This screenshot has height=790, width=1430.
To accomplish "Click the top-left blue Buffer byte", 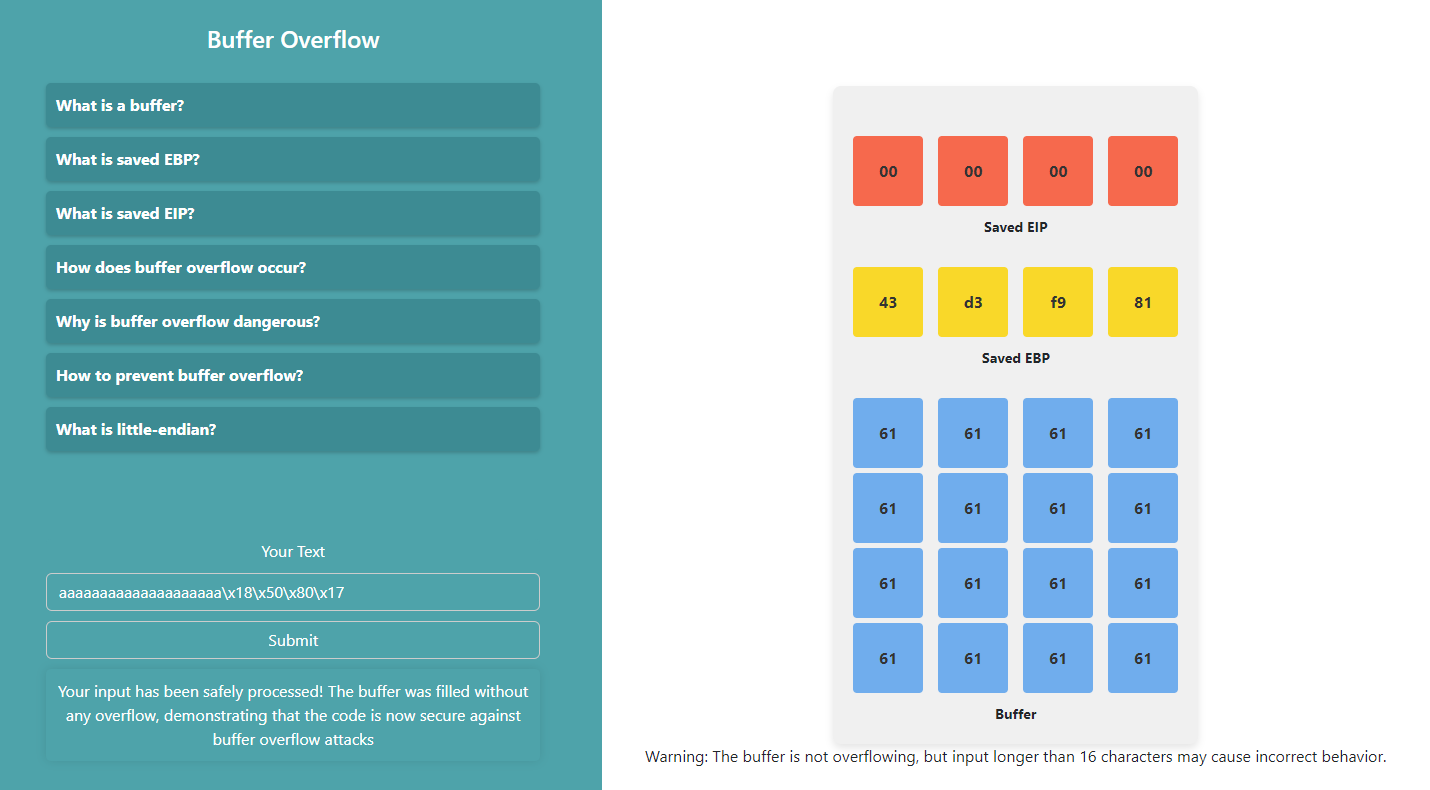I will [x=888, y=433].
